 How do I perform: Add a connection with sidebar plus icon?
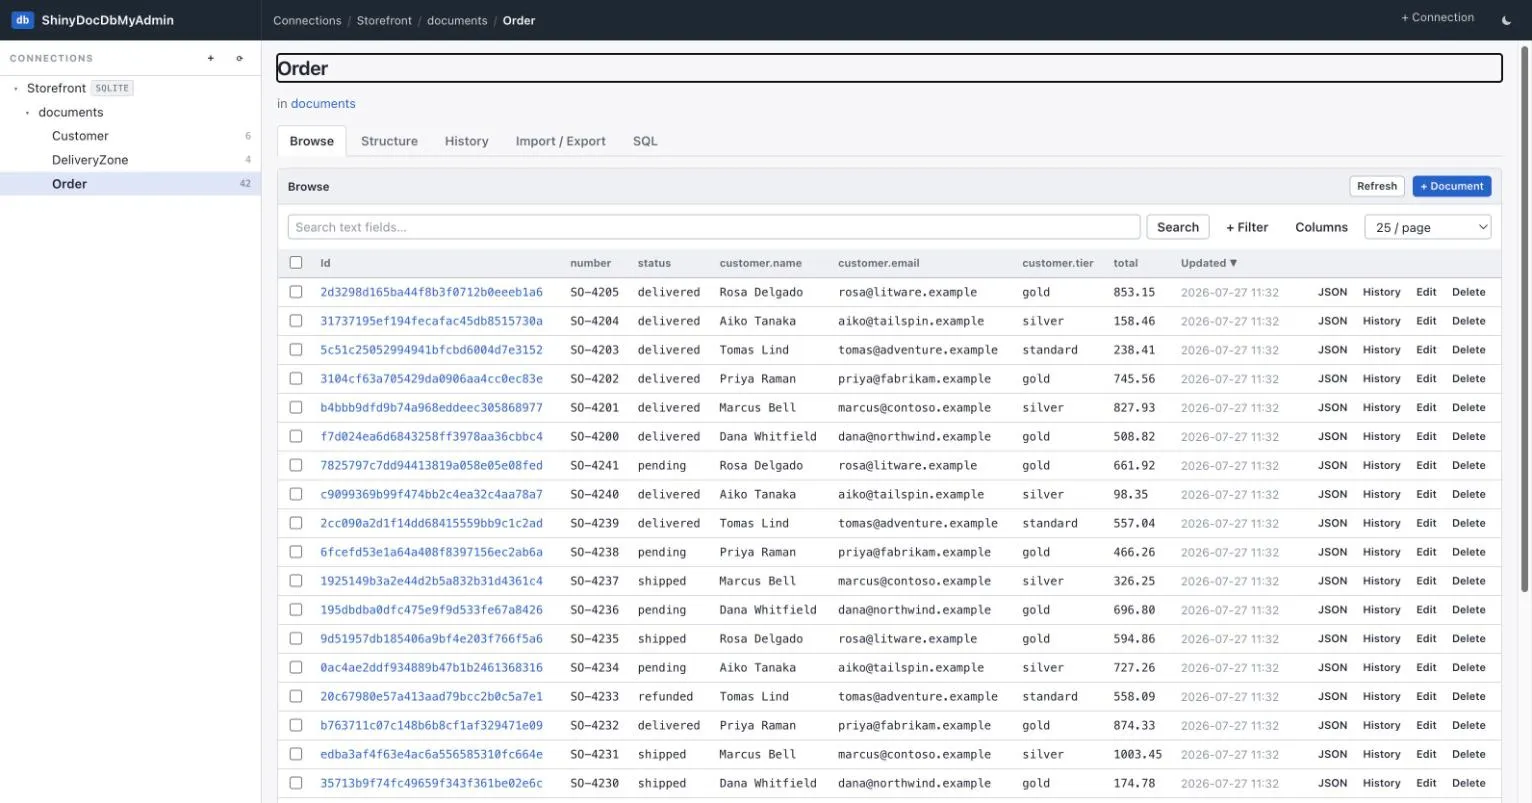tap(211, 58)
